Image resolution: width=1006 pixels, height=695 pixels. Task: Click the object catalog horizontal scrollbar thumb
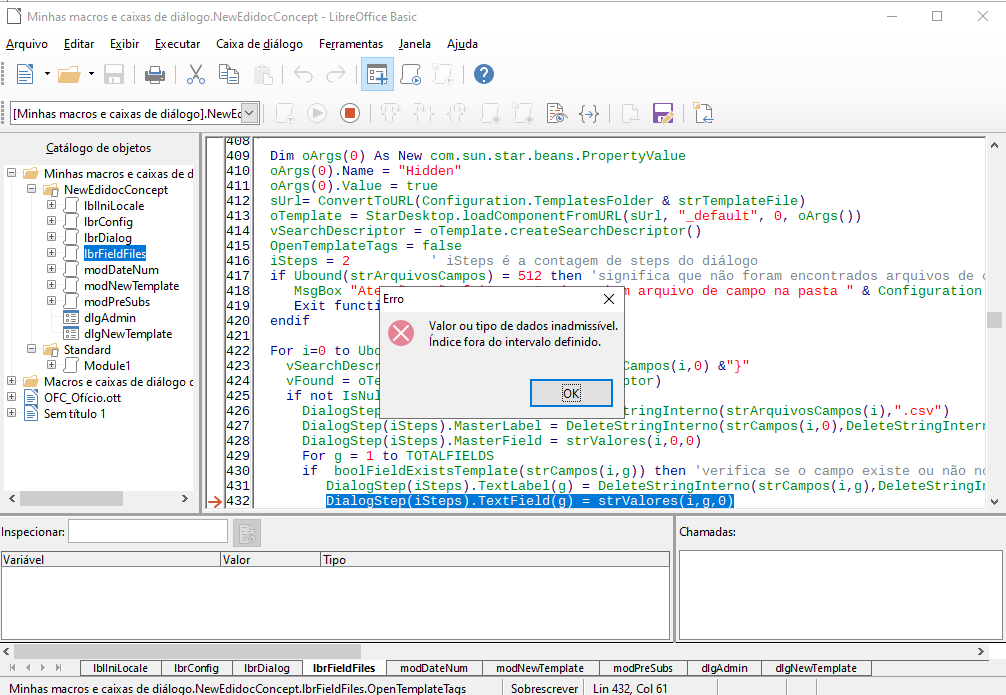pos(71,498)
